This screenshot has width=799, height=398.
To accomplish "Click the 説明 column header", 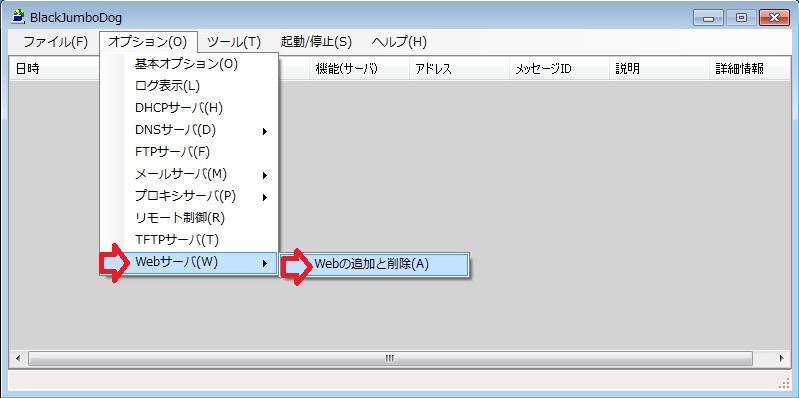I will pos(659,69).
